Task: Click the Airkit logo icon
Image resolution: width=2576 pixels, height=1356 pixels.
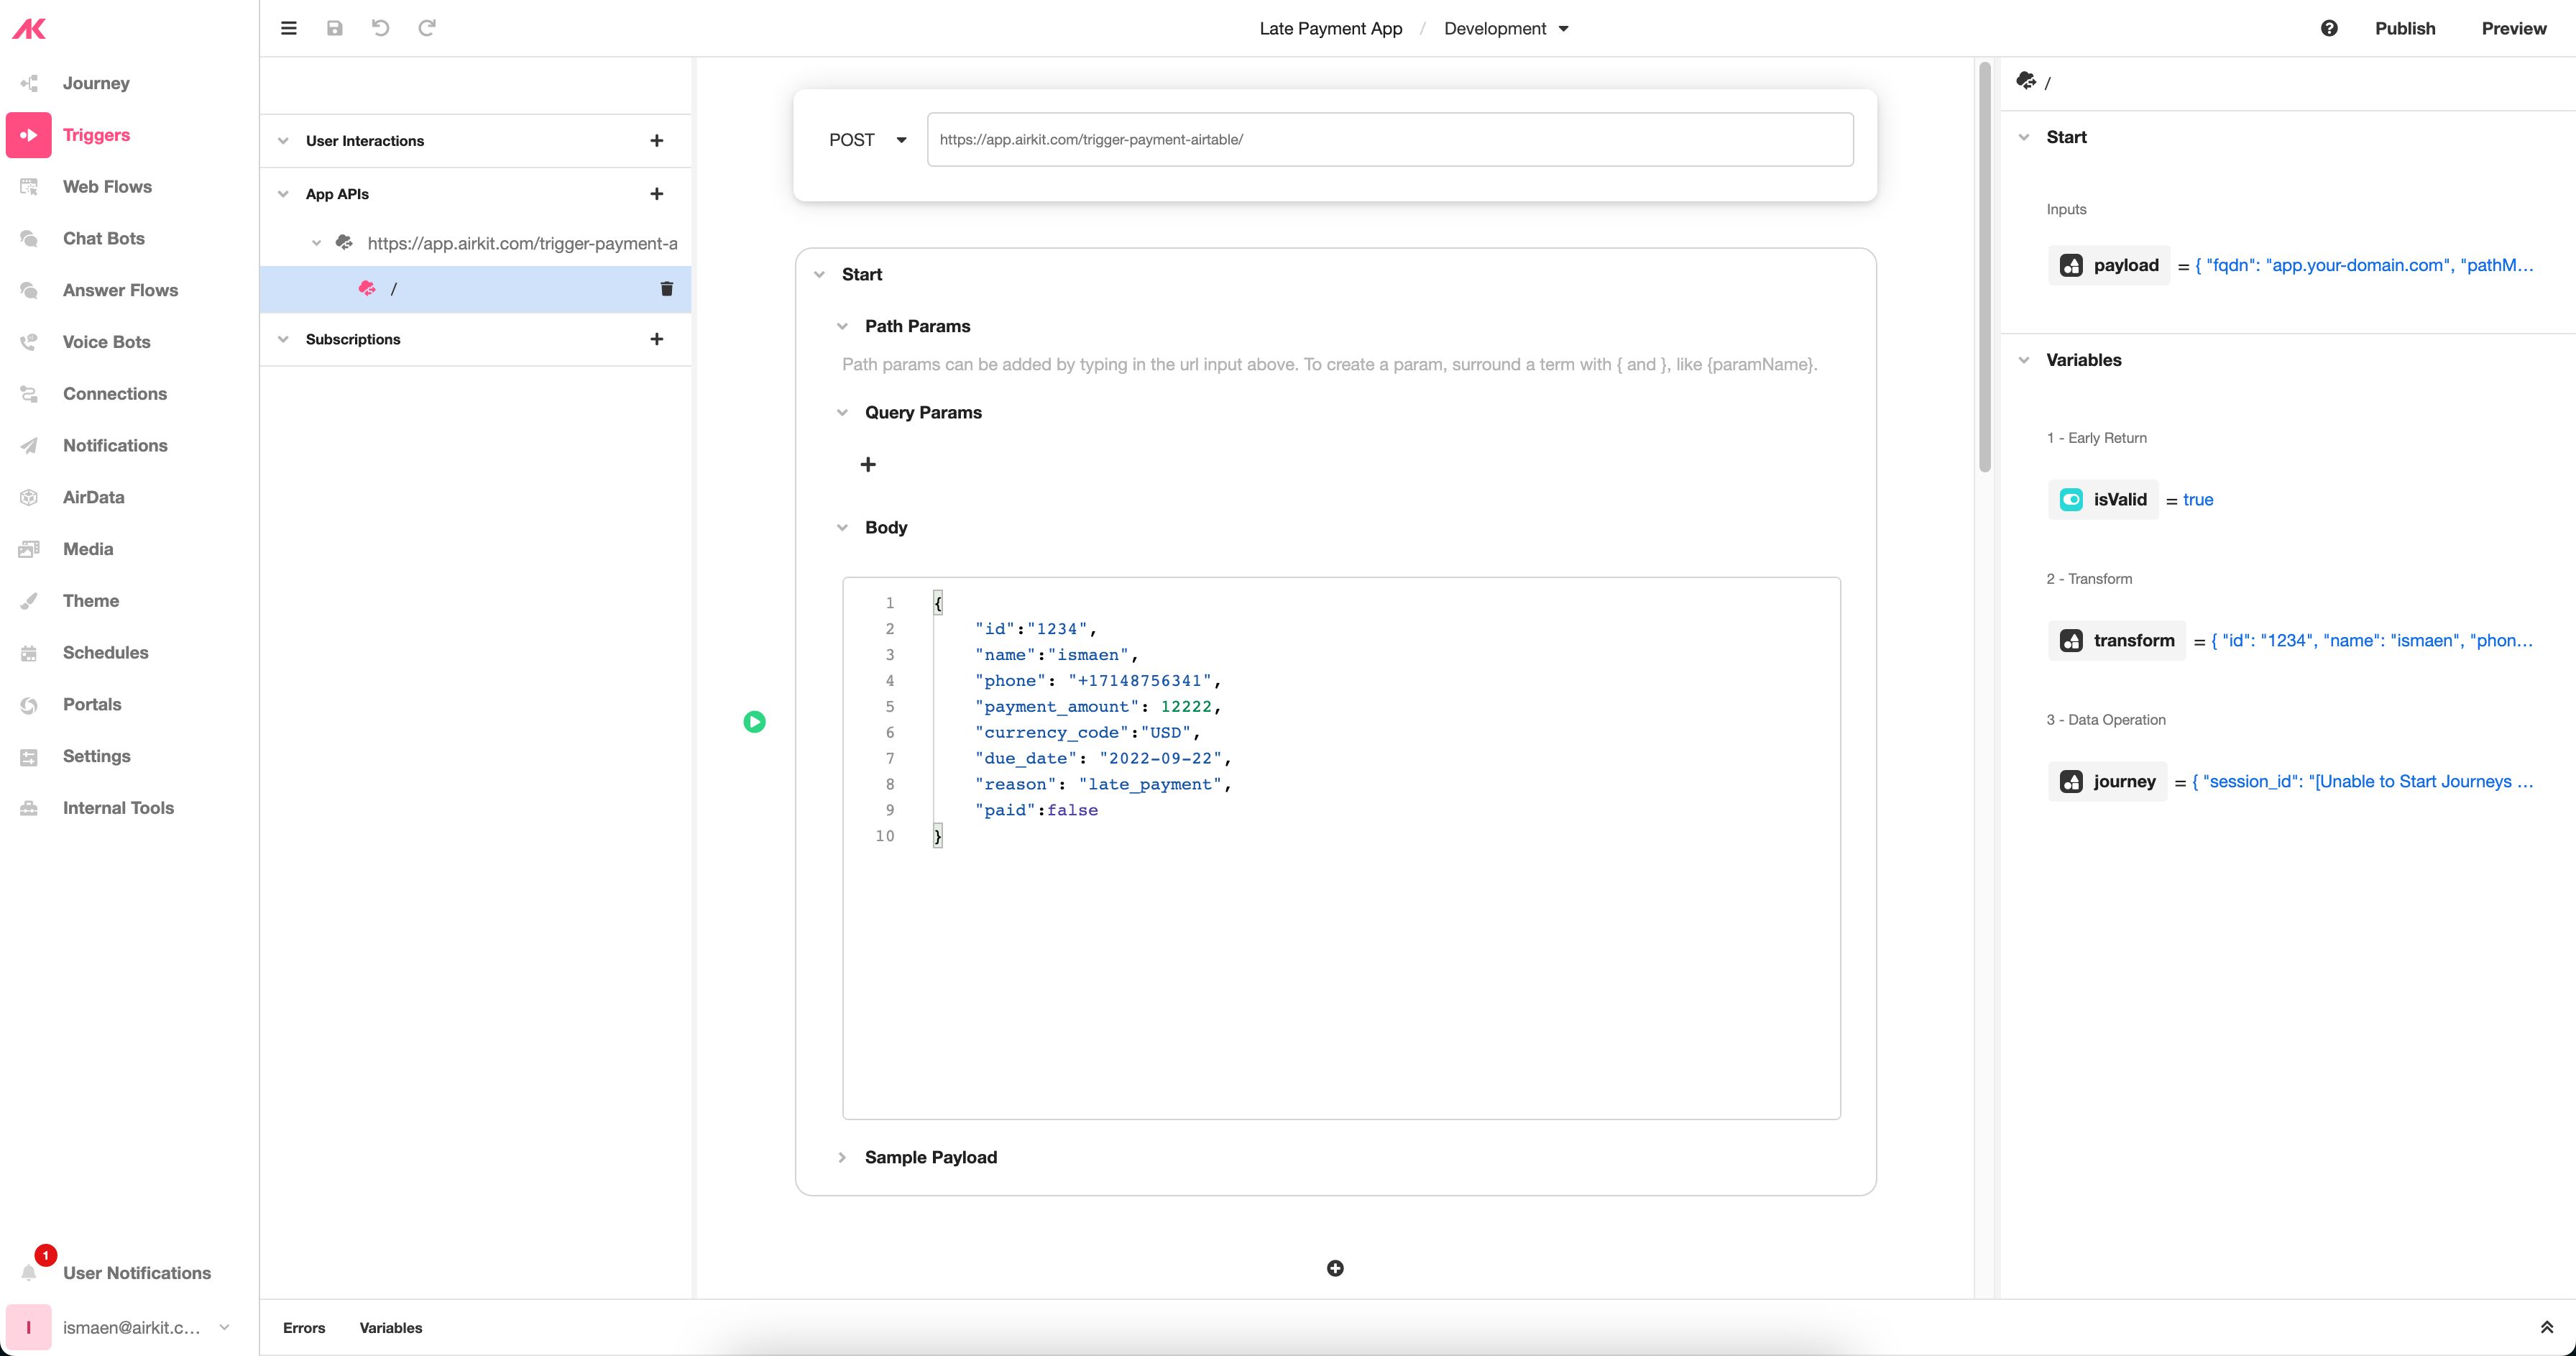Action: coord(29,29)
